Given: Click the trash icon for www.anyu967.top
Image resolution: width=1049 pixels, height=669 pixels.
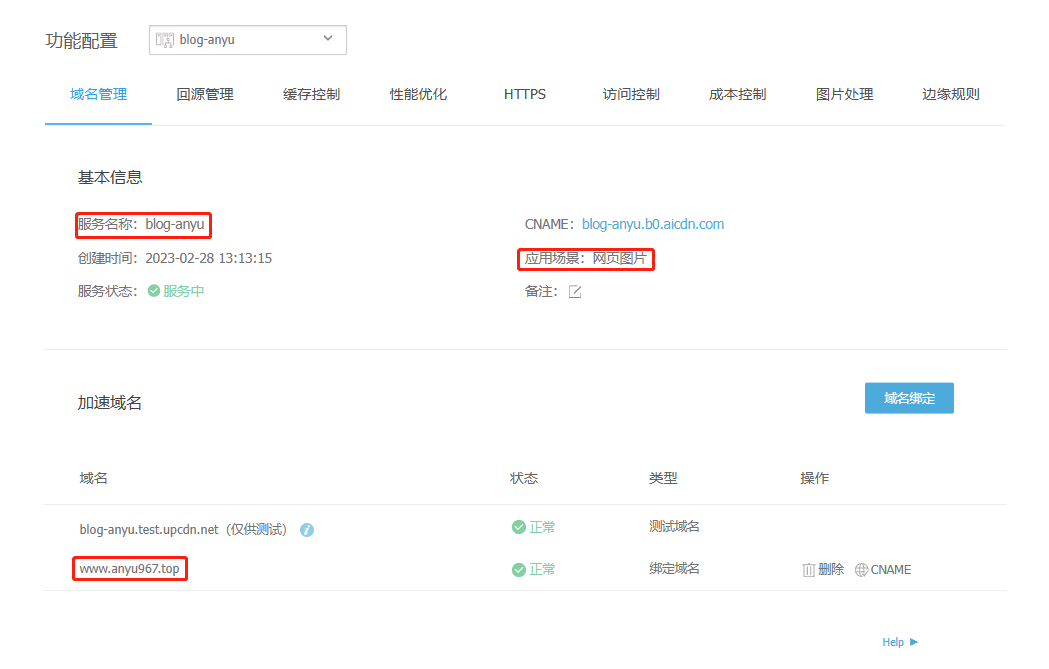Looking at the screenshot, I should pyautogui.click(x=809, y=570).
